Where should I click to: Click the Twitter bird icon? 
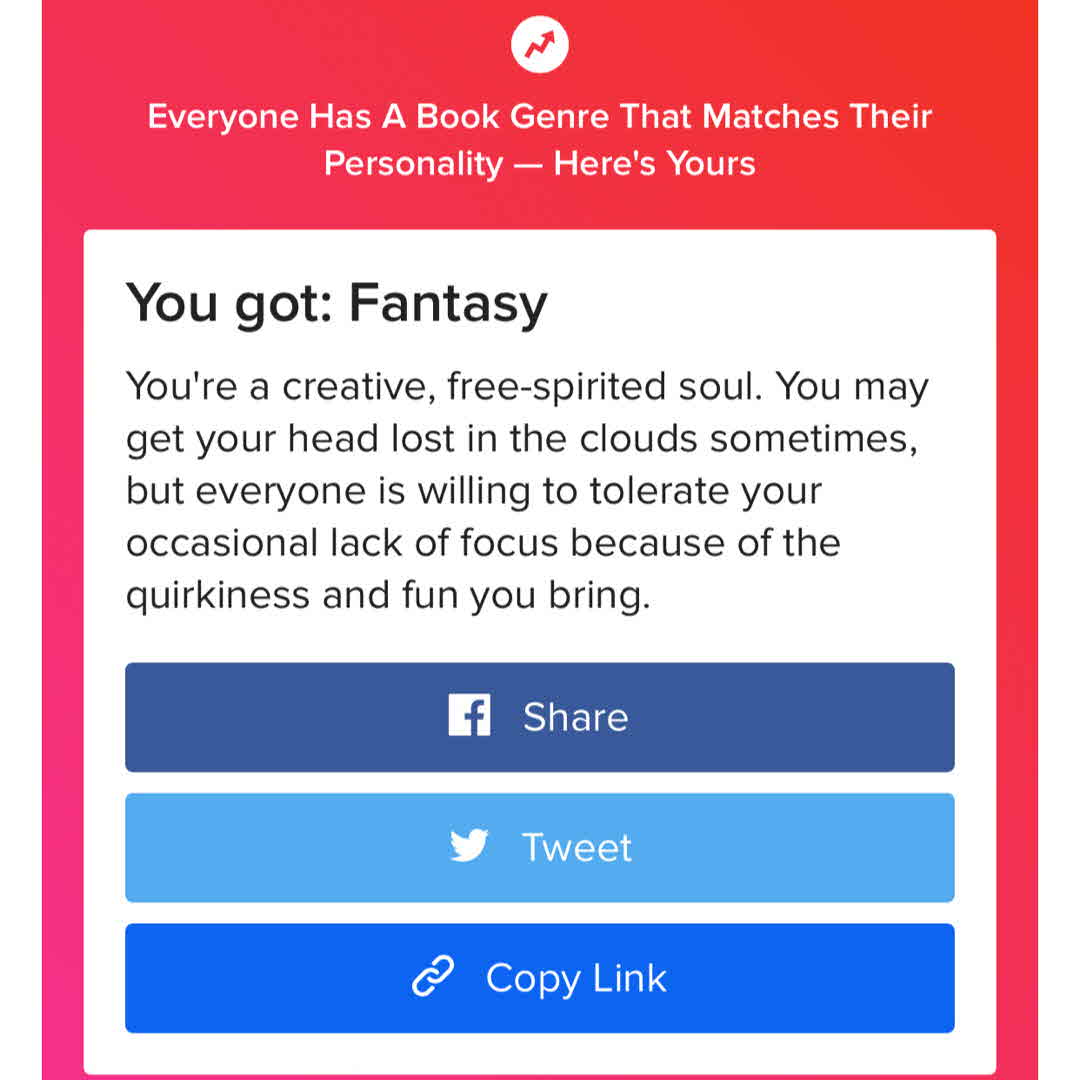(x=469, y=847)
